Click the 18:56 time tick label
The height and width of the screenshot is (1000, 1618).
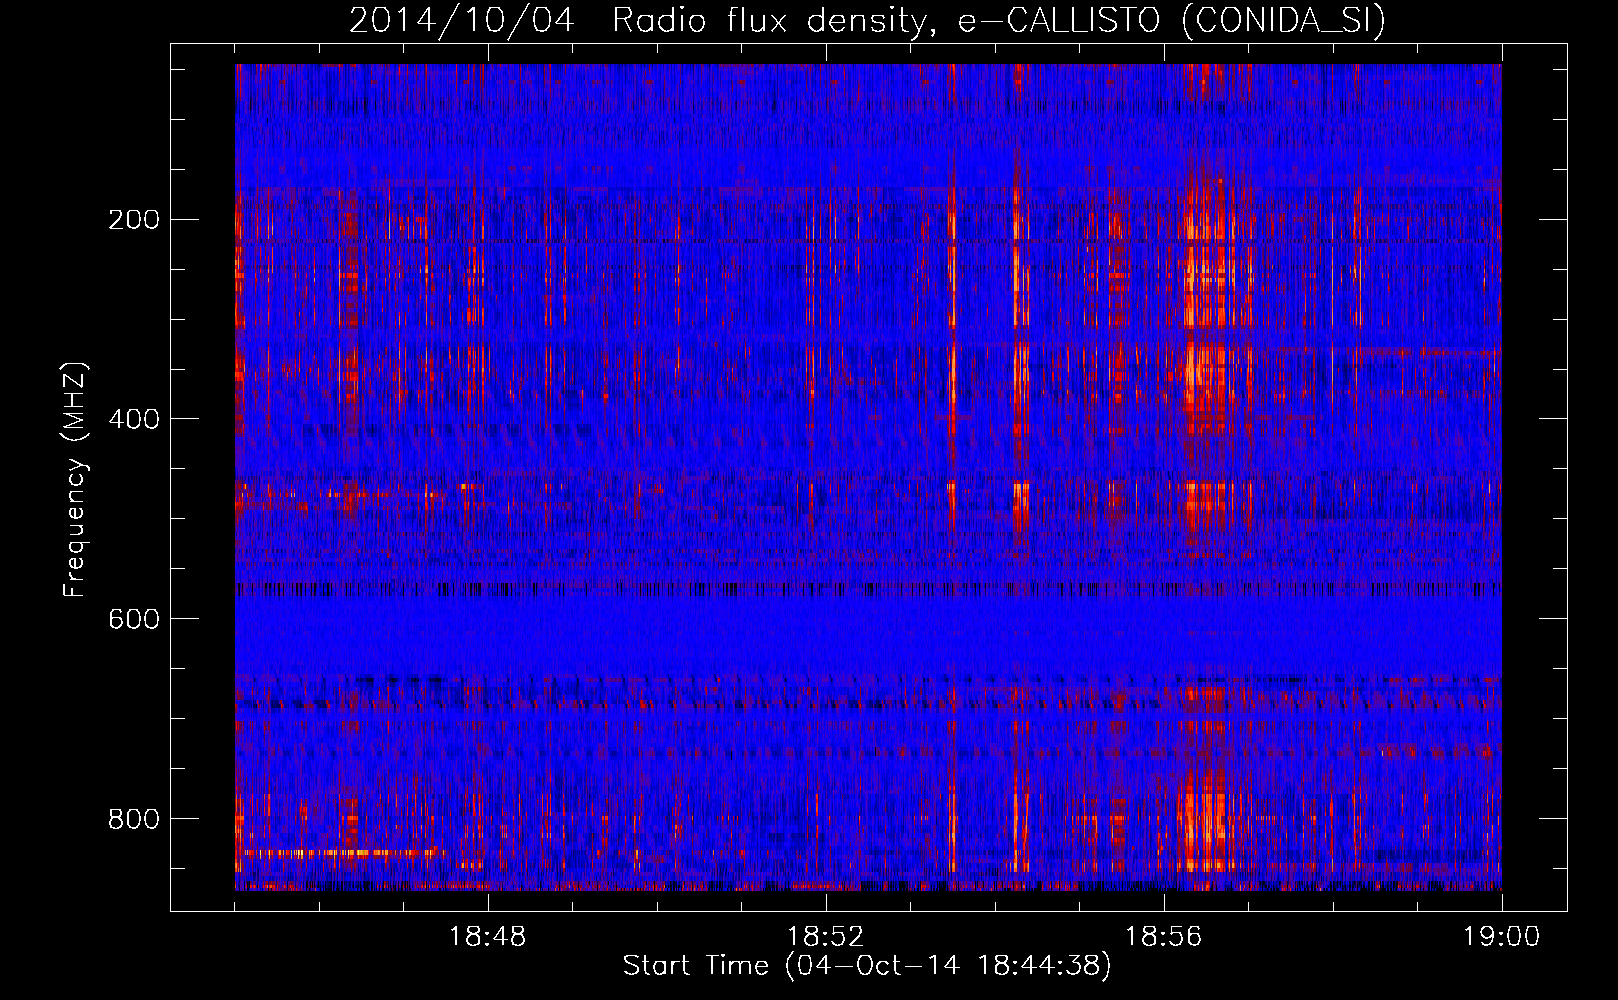click(1163, 937)
